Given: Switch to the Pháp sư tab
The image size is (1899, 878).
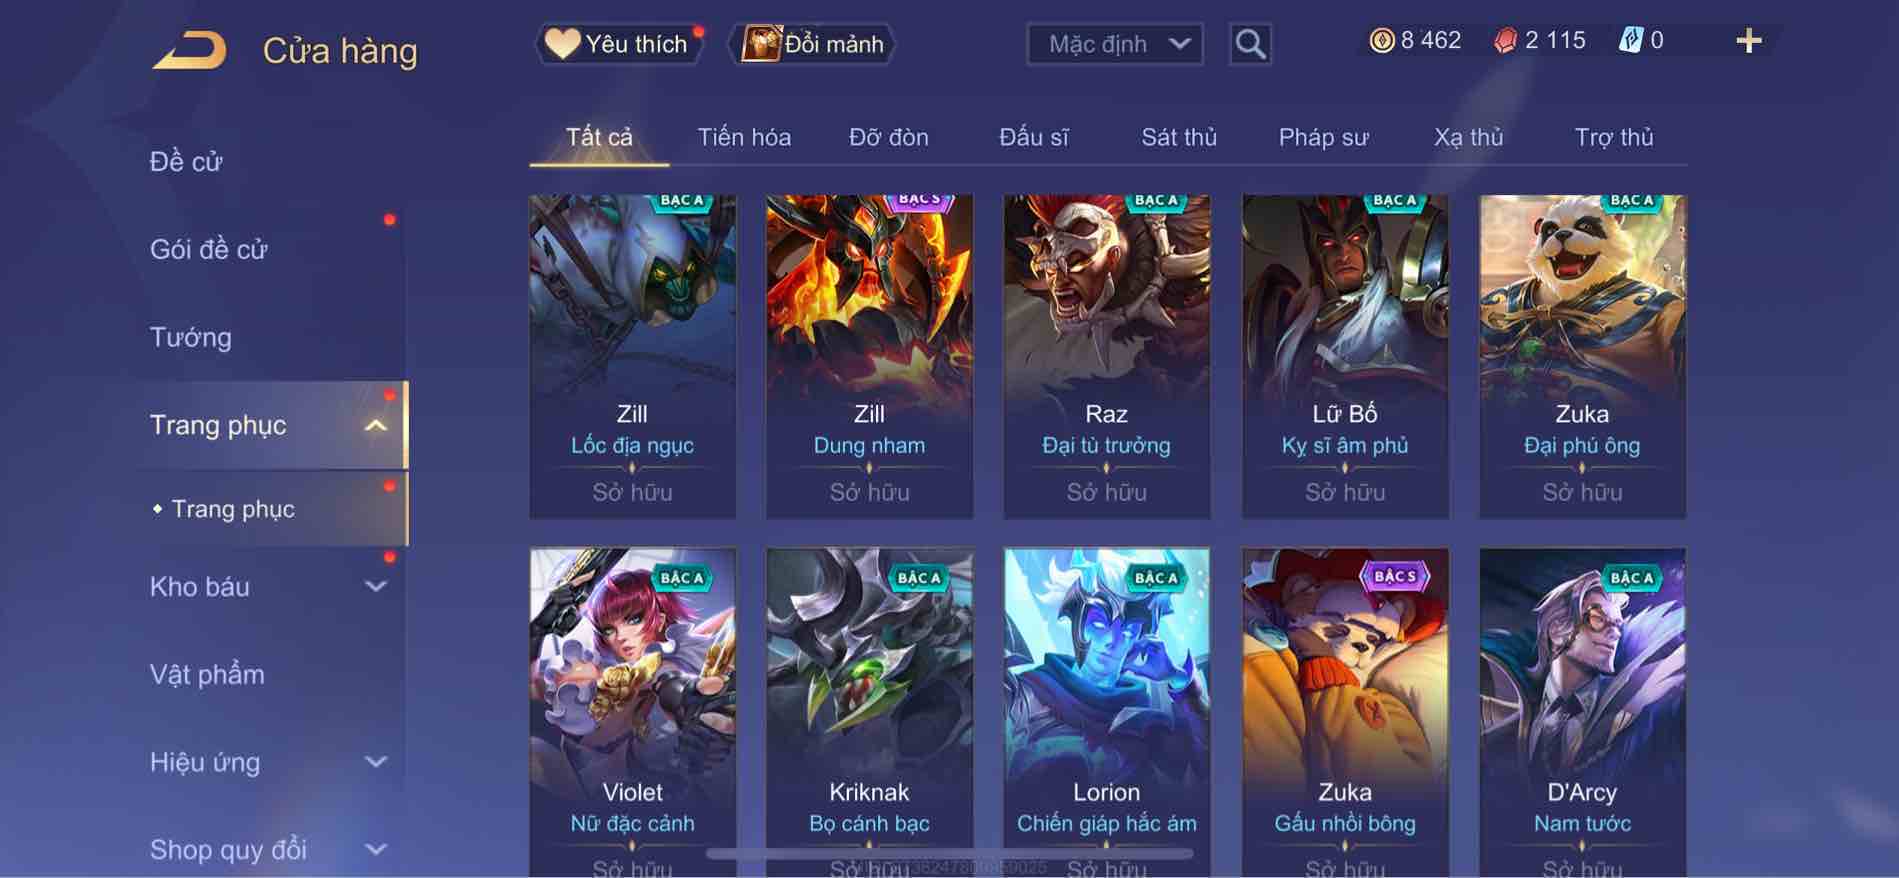Looking at the screenshot, I should pyautogui.click(x=1323, y=137).
